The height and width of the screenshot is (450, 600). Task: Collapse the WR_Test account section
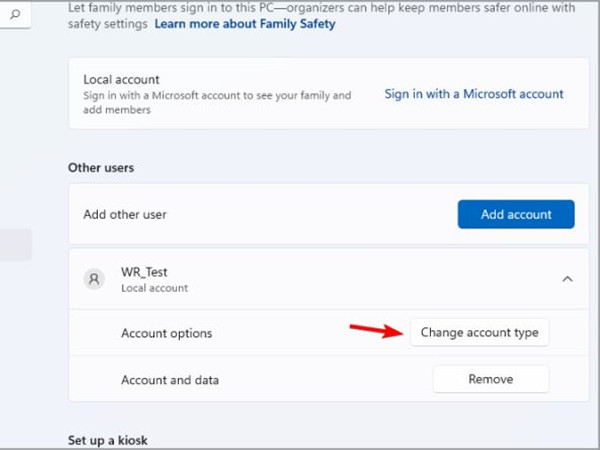point(567,279)
